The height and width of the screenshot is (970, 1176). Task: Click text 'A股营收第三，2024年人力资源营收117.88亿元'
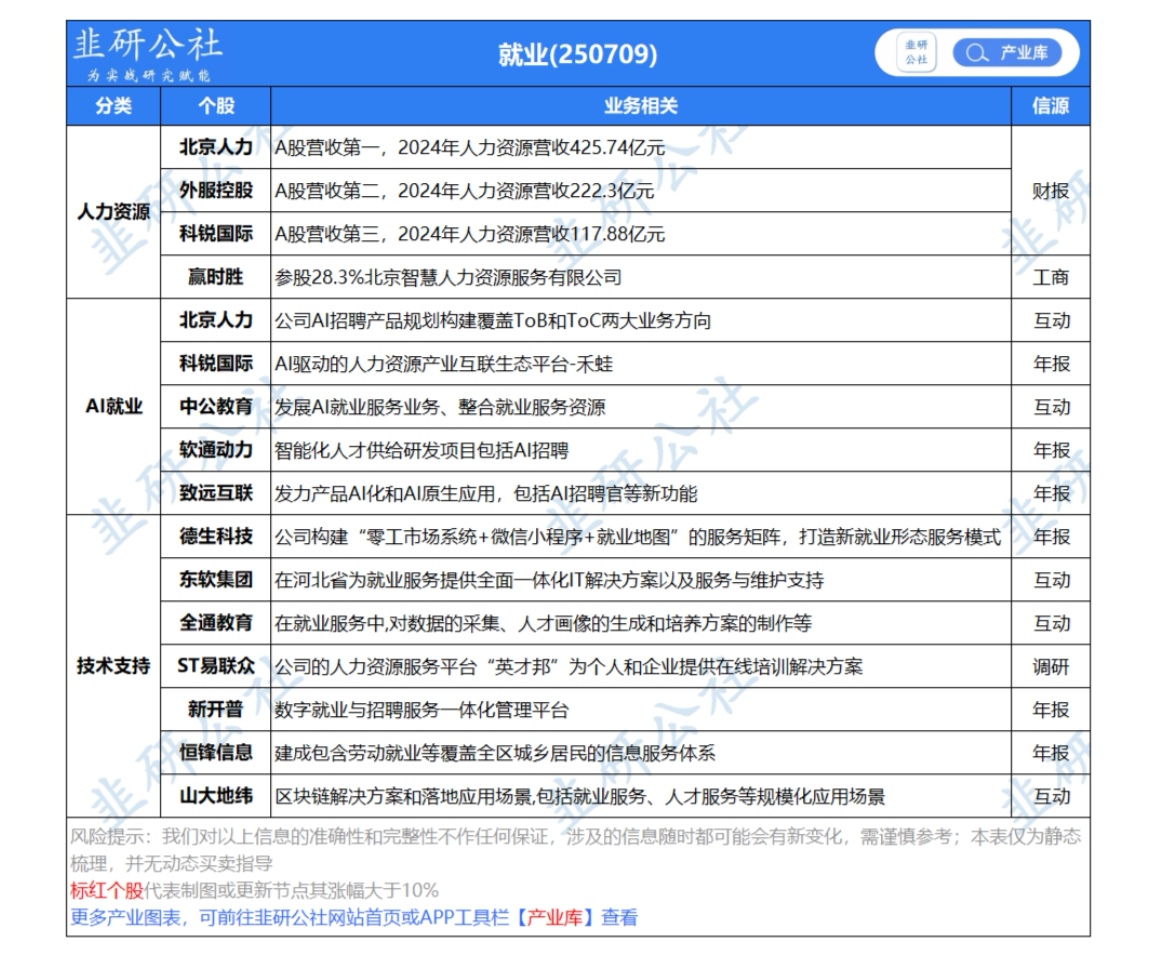pyautogui.click(x=470, y=235)
